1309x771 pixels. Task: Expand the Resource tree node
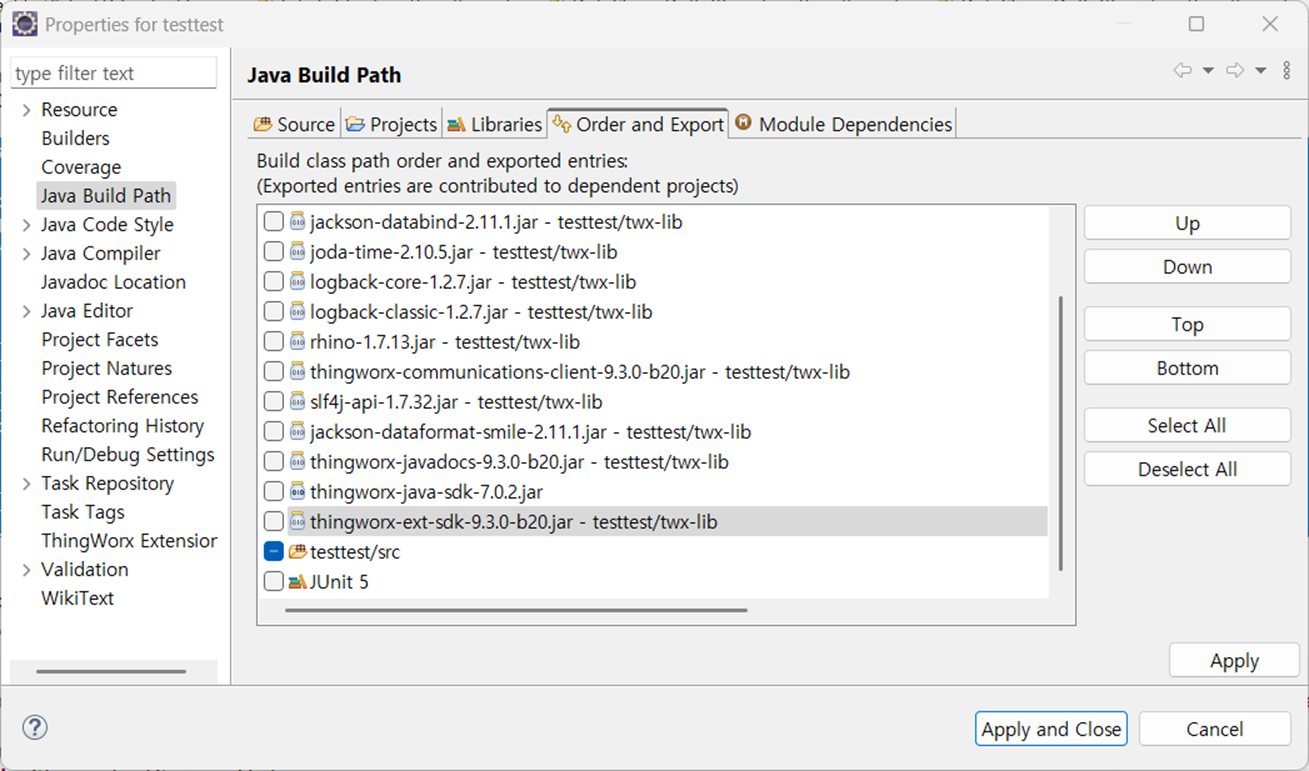pyautogui.click(x=26, y=110)
